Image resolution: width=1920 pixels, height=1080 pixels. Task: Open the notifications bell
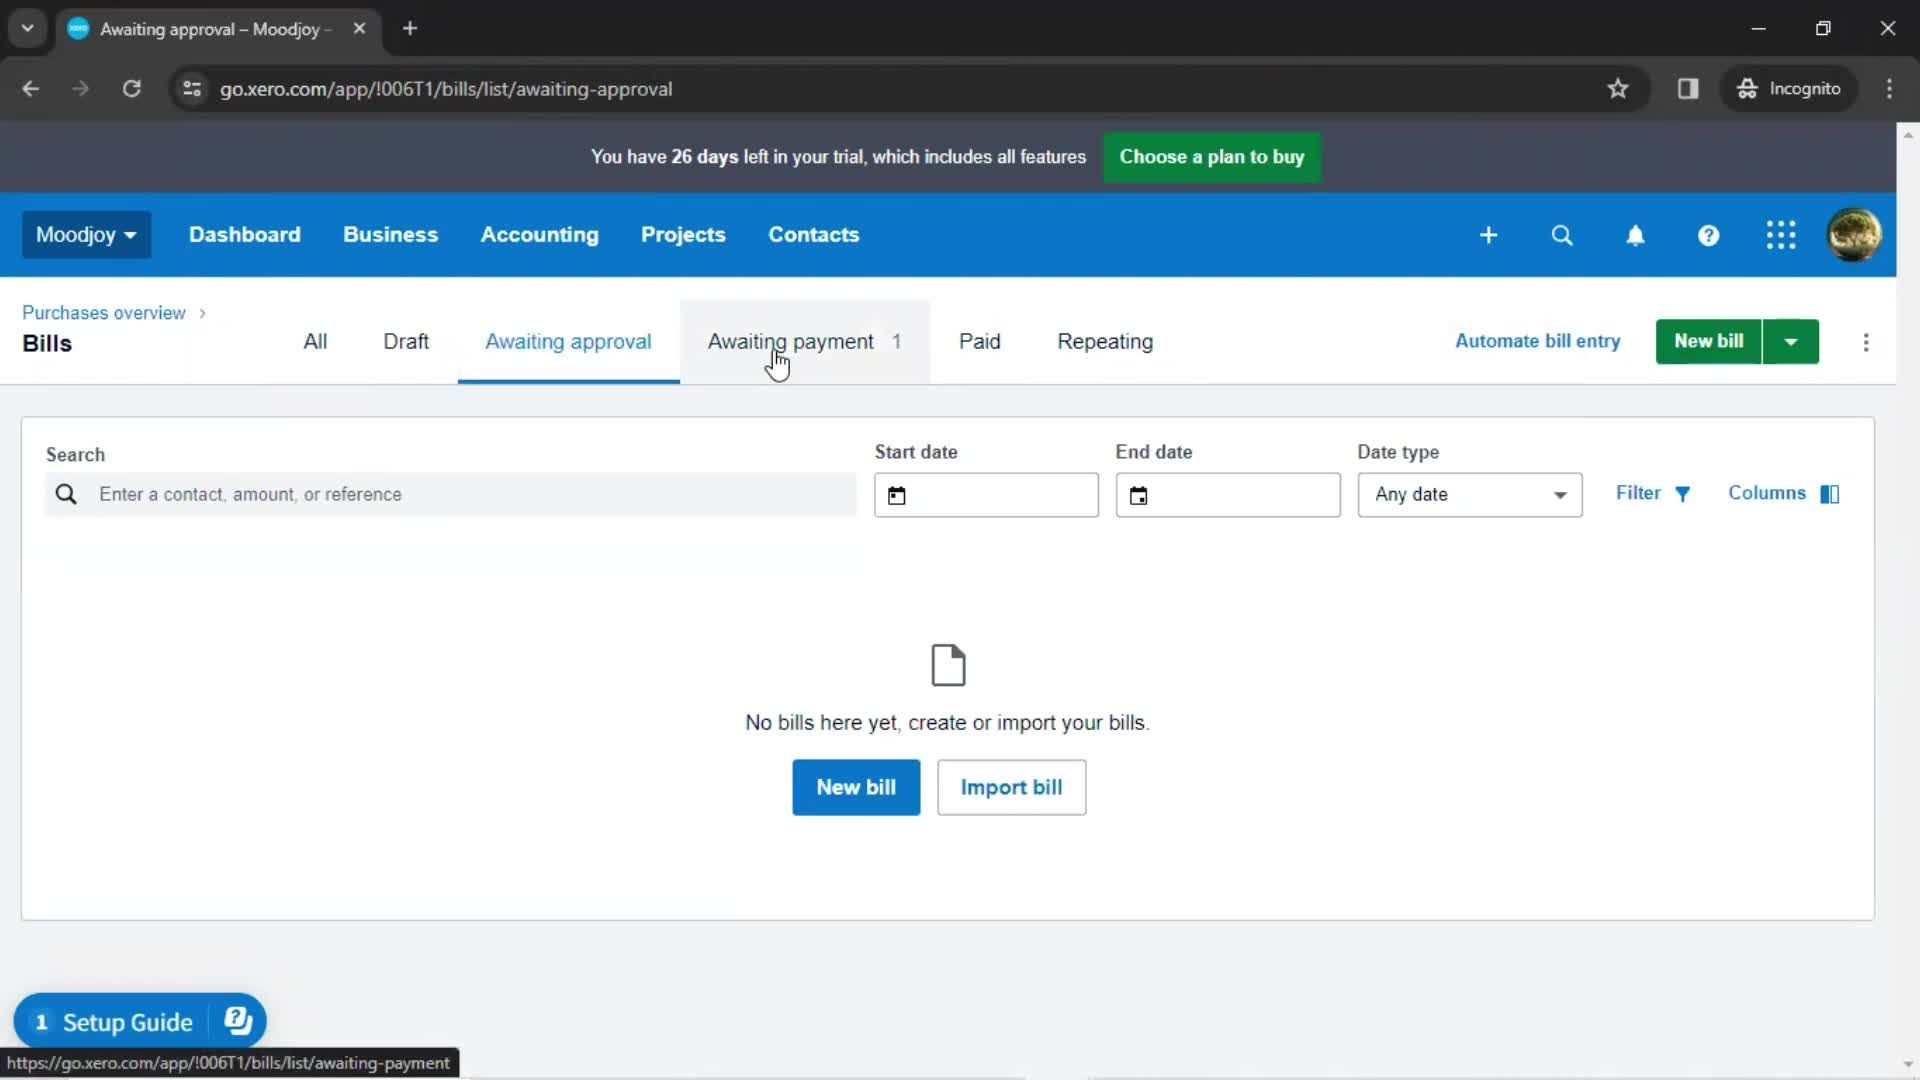[1635, 235]
